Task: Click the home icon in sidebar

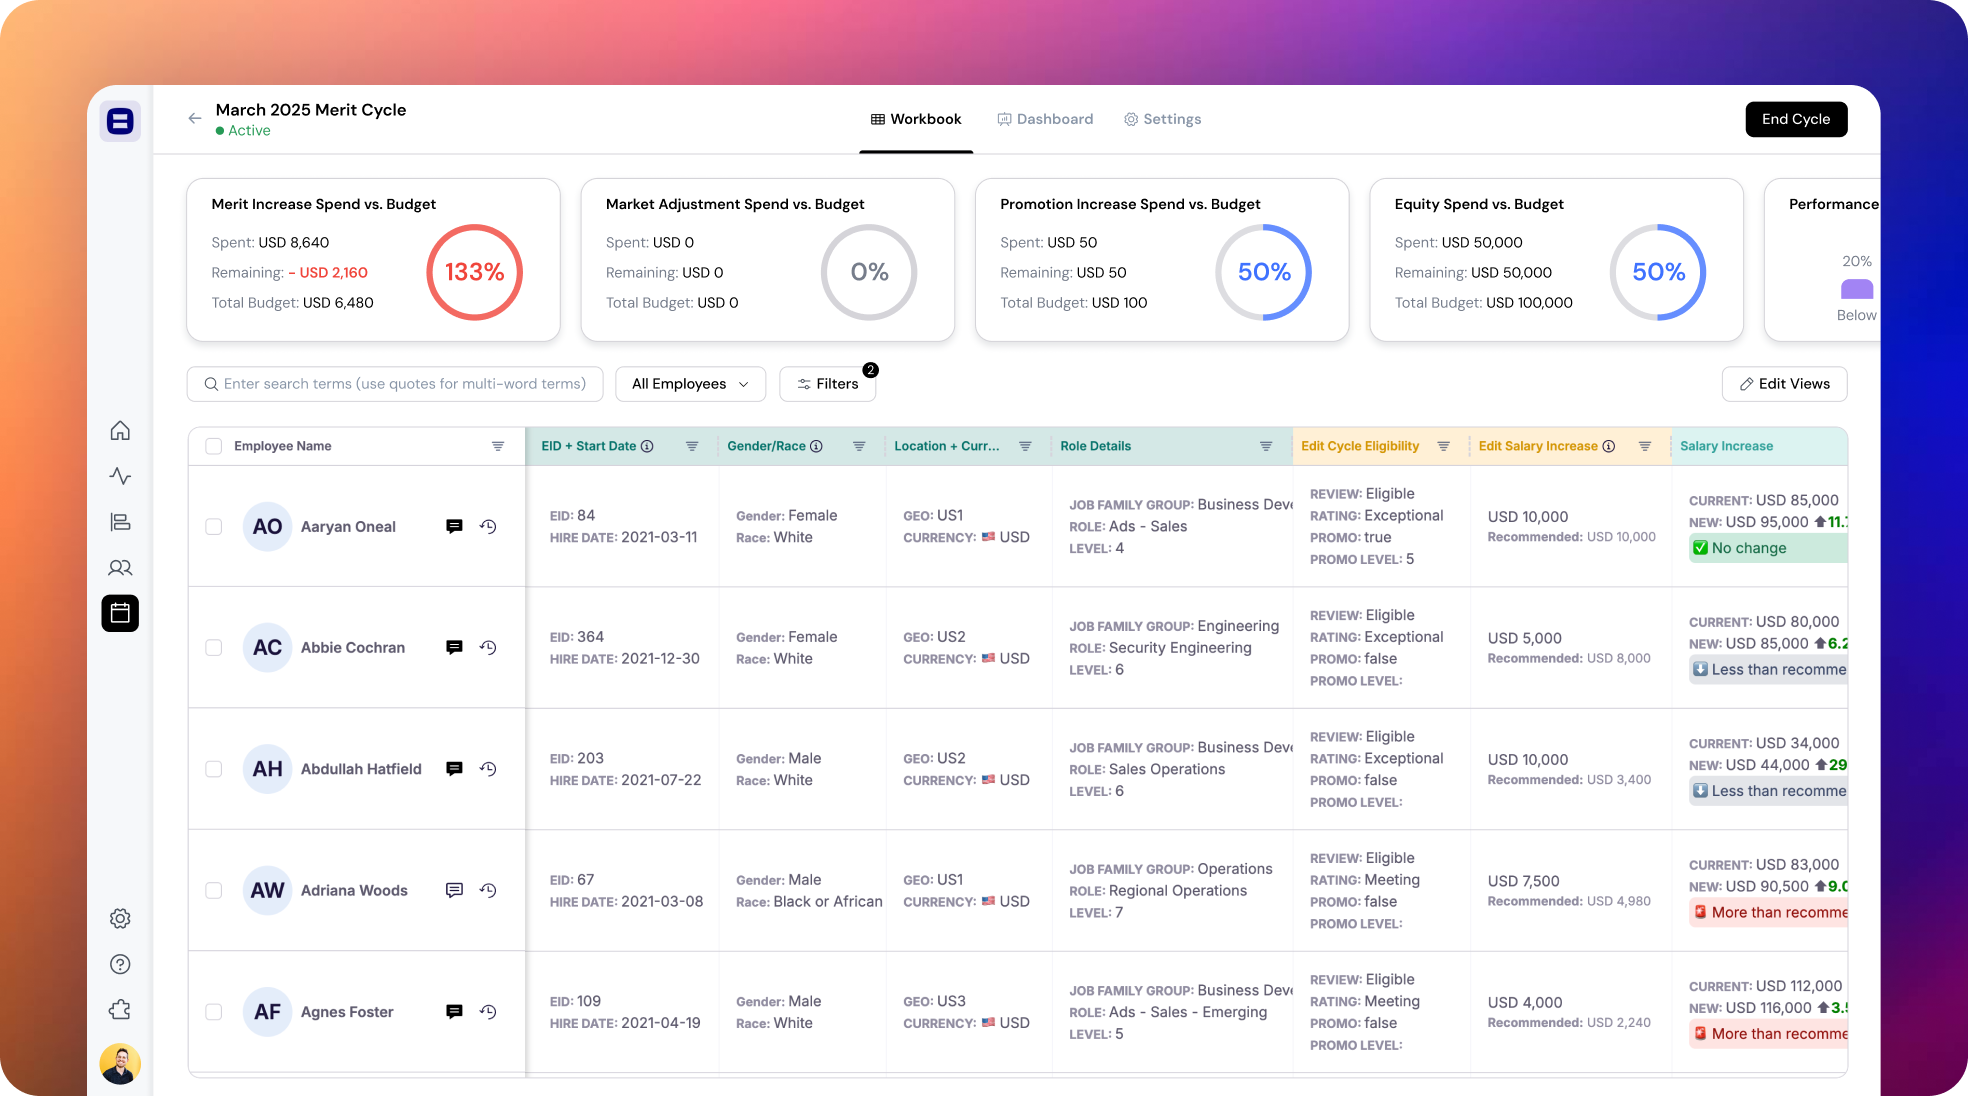Action: point(120,431)
